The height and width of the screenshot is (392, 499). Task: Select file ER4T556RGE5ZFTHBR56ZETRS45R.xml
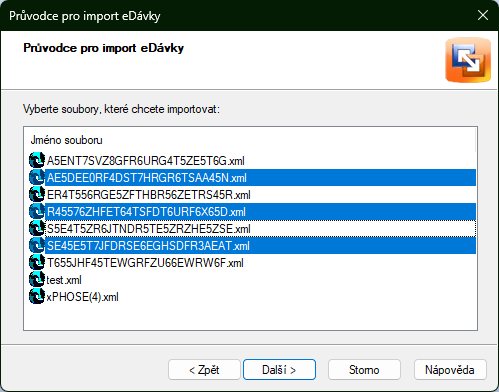149,195
